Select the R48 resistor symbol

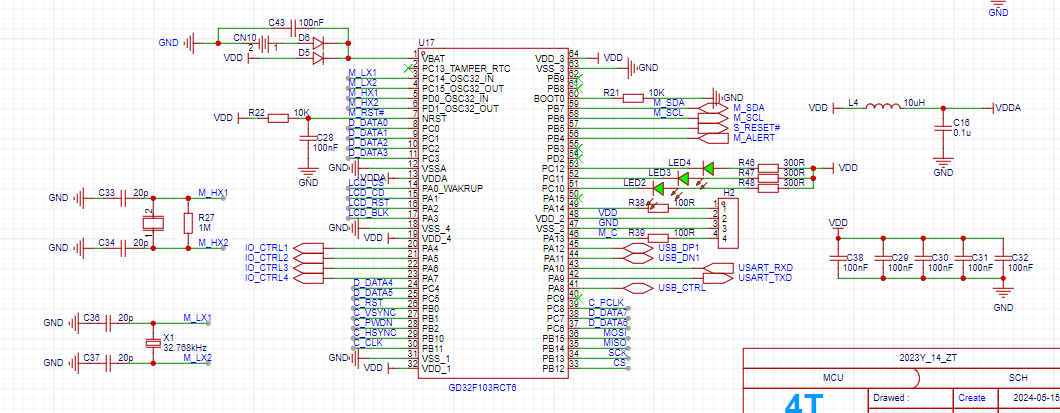[769, 189]
